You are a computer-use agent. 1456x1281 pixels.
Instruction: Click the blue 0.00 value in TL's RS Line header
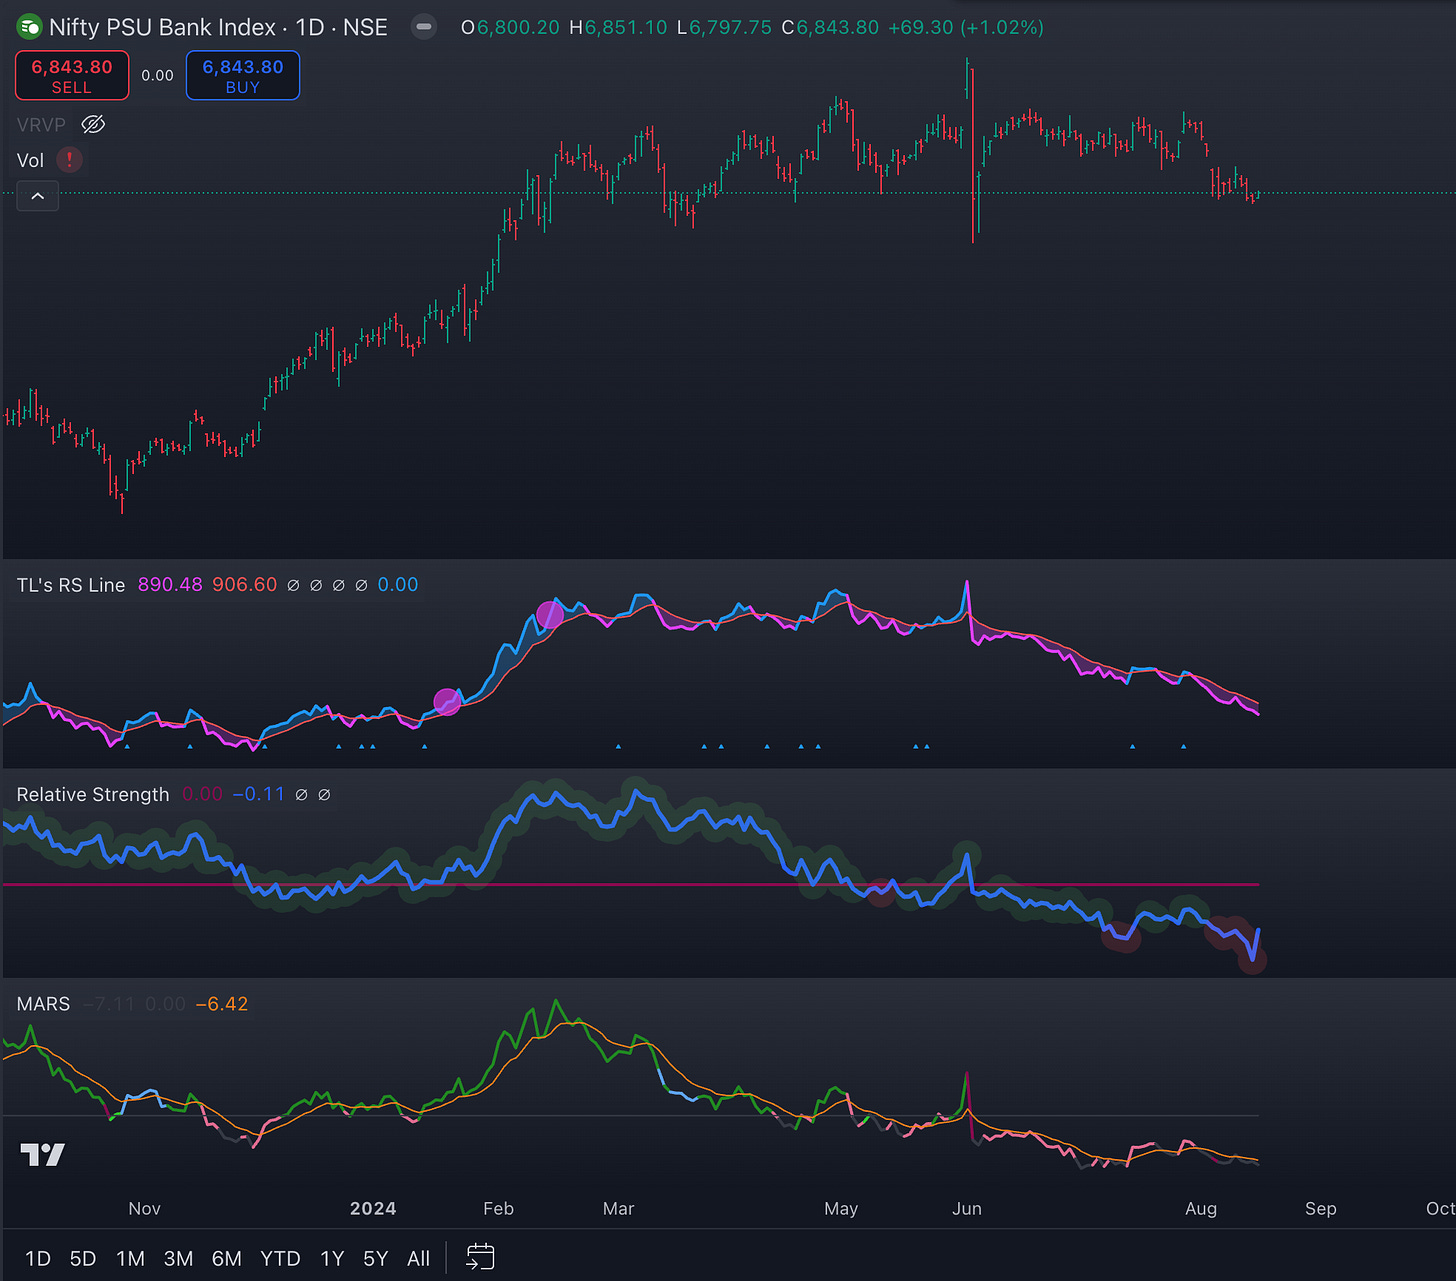(397, 584)
